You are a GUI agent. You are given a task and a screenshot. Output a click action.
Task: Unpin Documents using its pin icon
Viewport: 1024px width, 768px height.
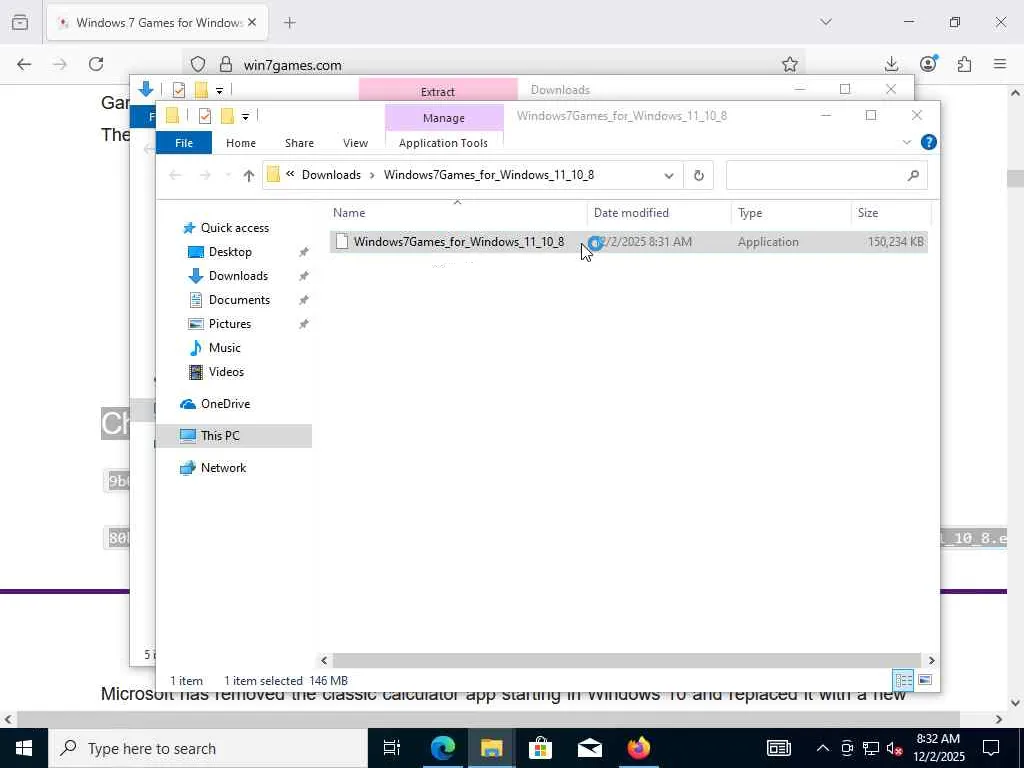click(x=303, y=300)
